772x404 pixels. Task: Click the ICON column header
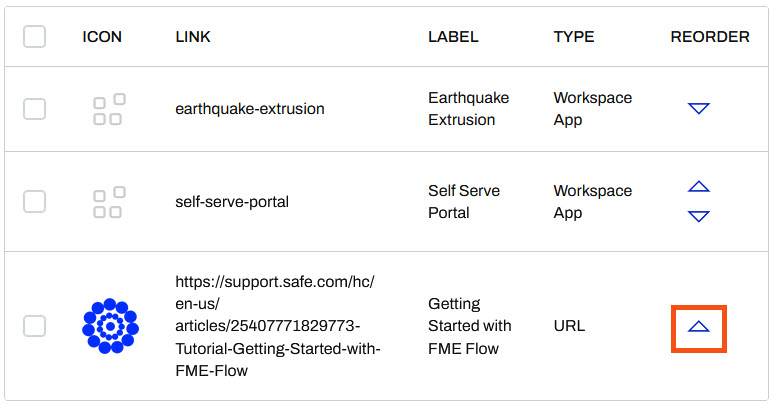102,37
